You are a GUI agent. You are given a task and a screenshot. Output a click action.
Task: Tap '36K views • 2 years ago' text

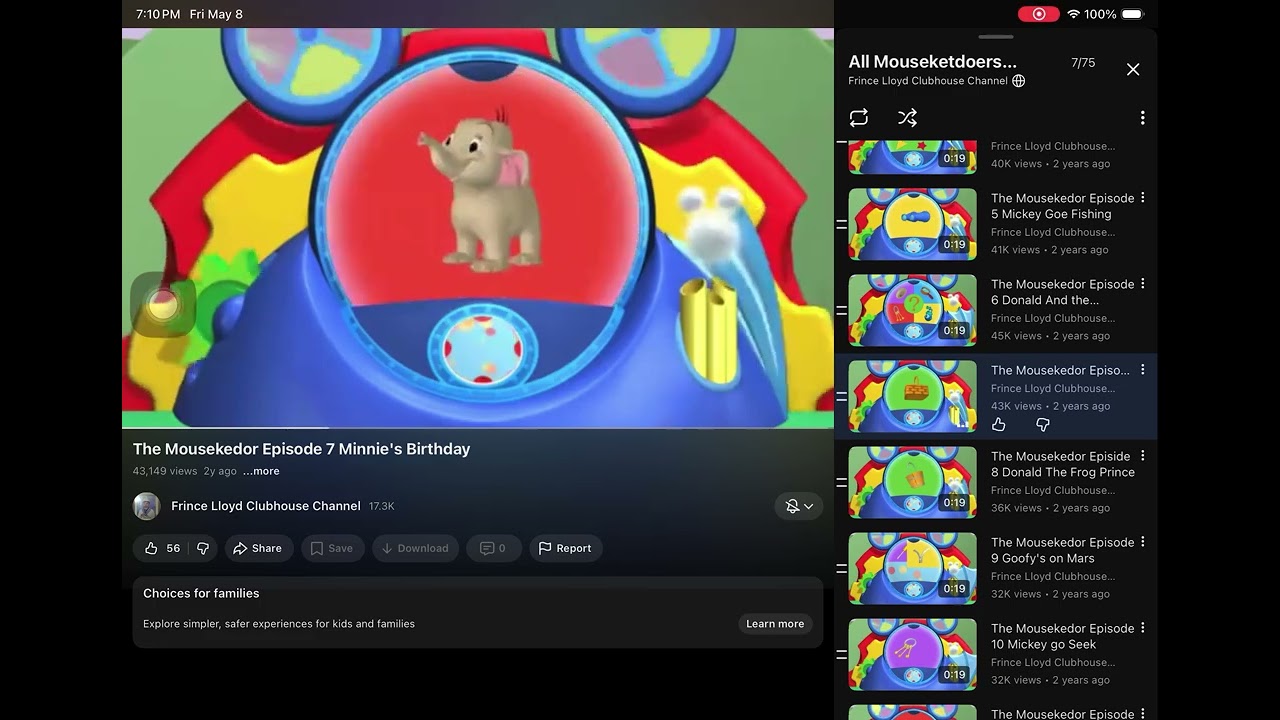click(1049, 508)
